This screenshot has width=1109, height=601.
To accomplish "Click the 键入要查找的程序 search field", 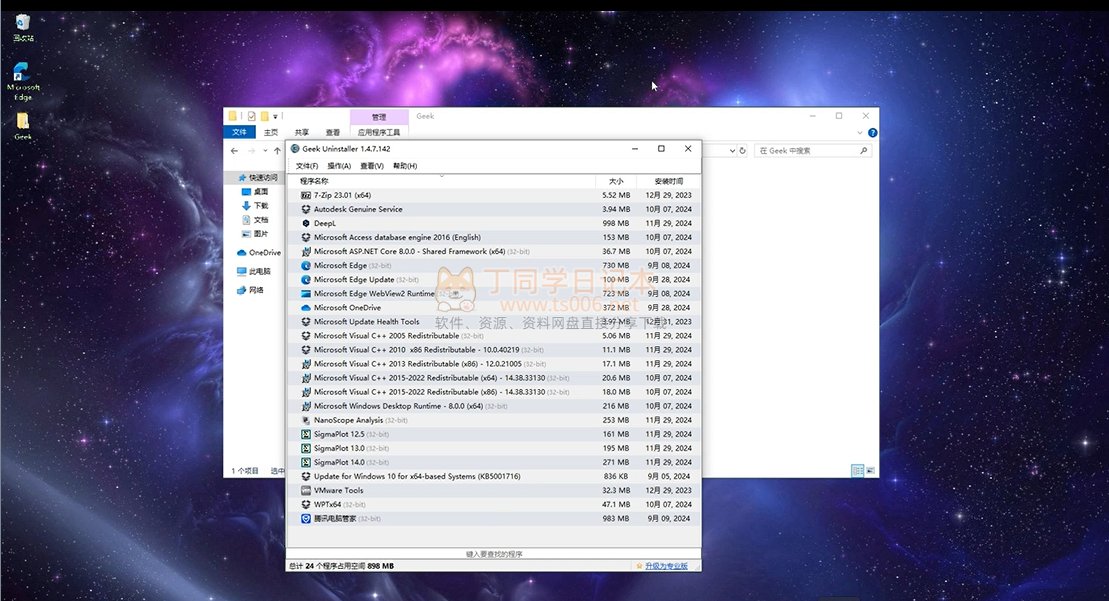I will click(493, 553).
